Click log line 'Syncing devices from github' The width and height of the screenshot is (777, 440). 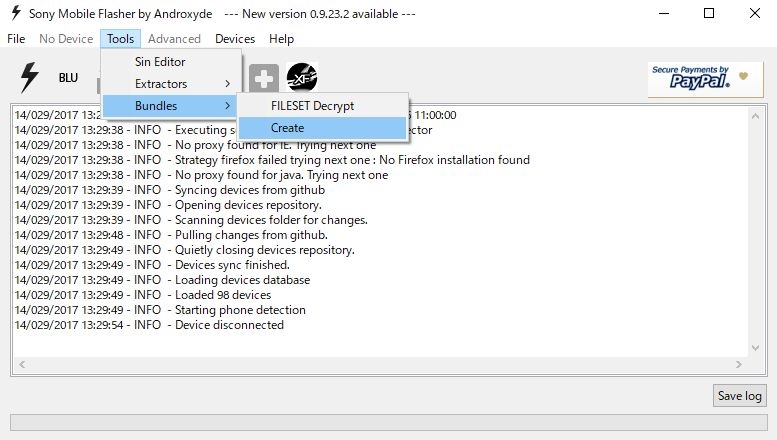tap(169, 190)
